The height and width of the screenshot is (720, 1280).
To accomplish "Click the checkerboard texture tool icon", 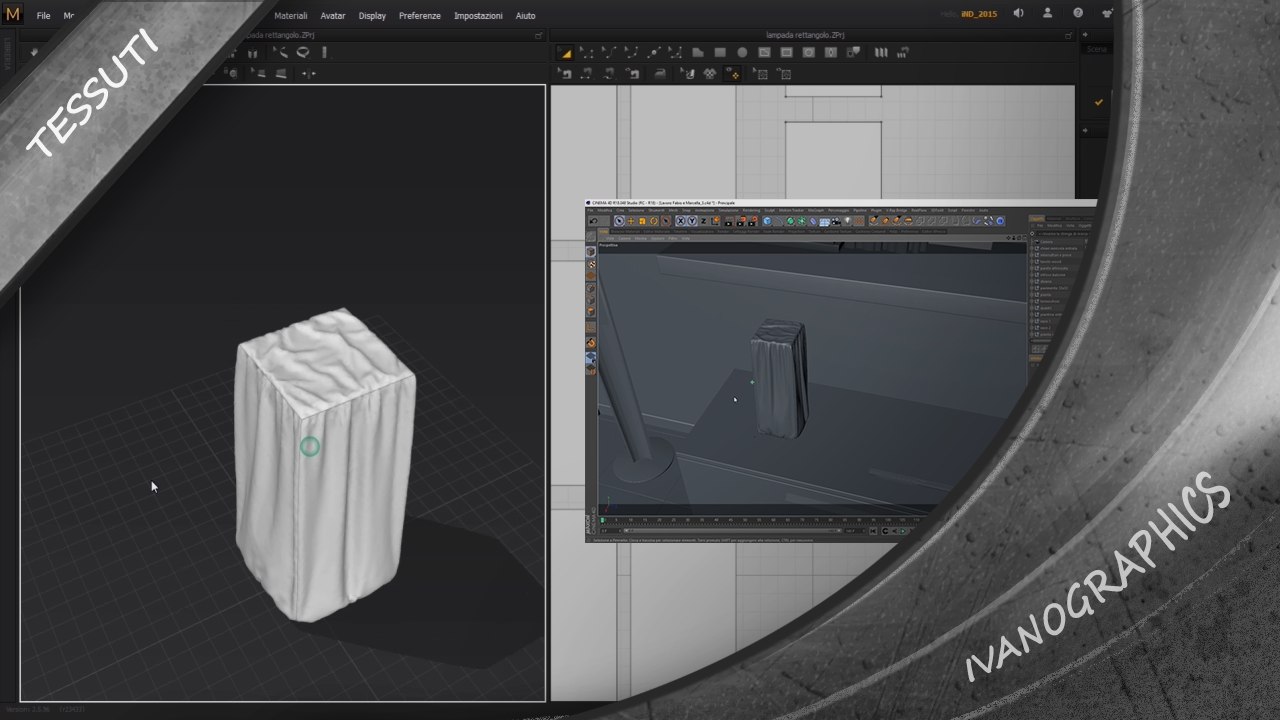I will 710,74.
